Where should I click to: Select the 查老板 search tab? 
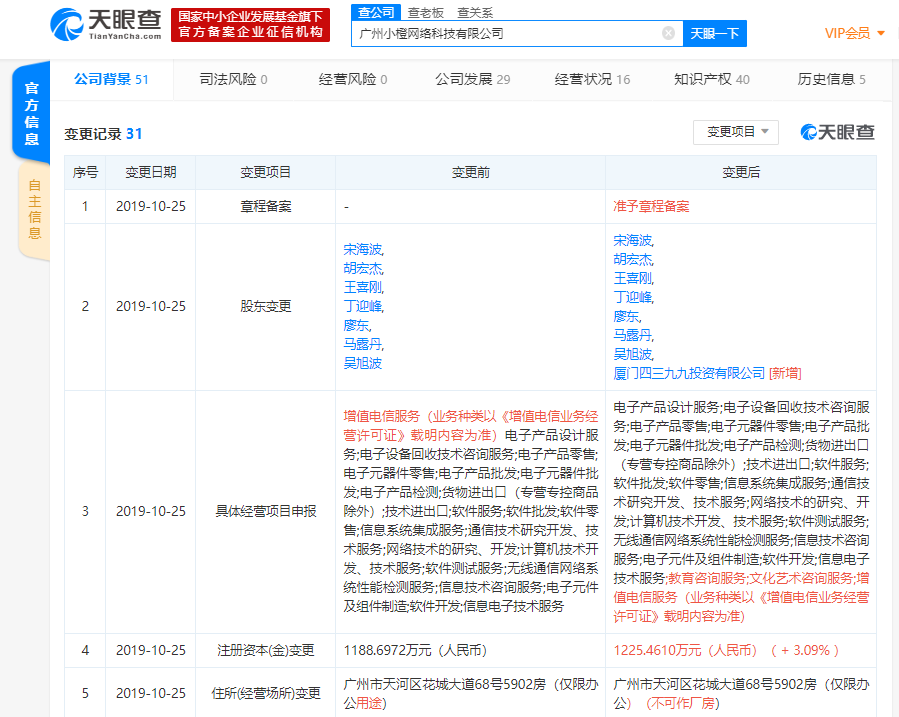coord(425,13)
